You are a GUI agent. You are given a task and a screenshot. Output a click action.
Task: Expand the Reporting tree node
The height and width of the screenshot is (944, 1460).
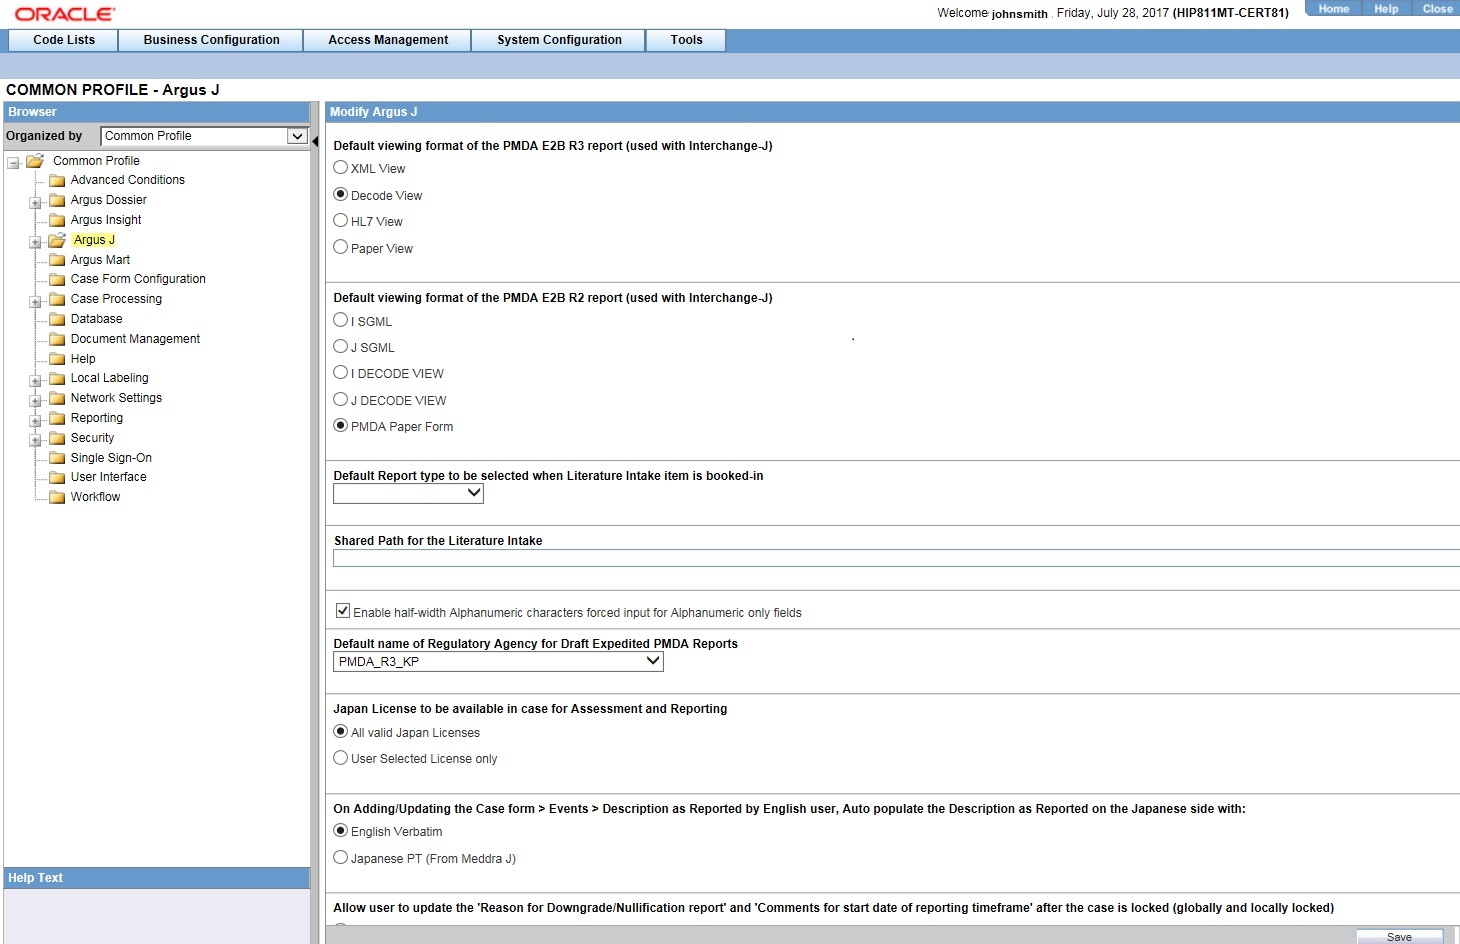35,420
